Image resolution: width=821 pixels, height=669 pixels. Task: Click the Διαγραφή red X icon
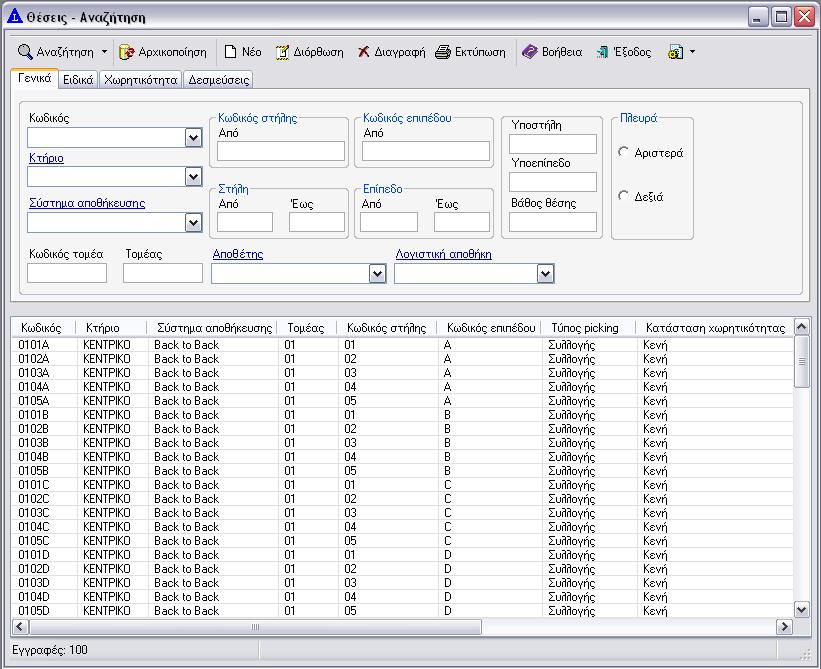363,52
